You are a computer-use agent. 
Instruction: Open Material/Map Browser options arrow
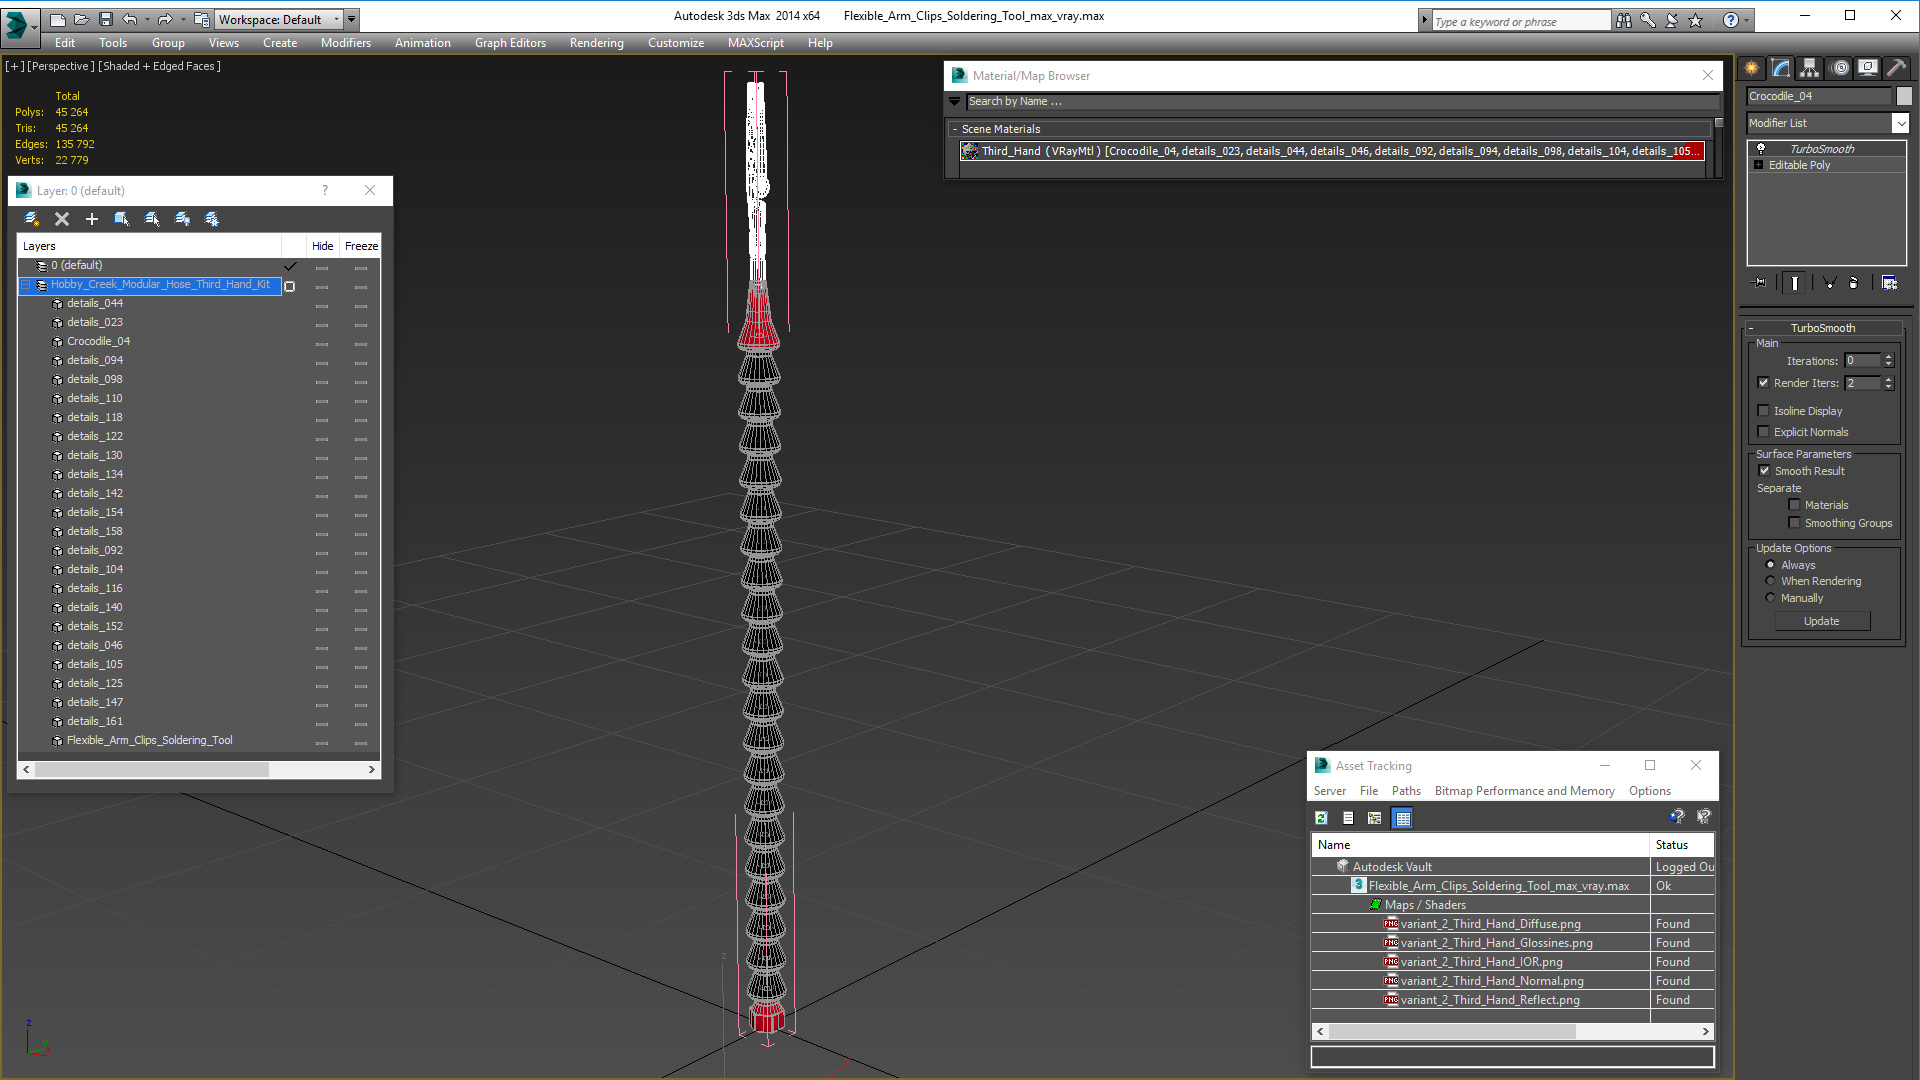[x=955, y=101]
